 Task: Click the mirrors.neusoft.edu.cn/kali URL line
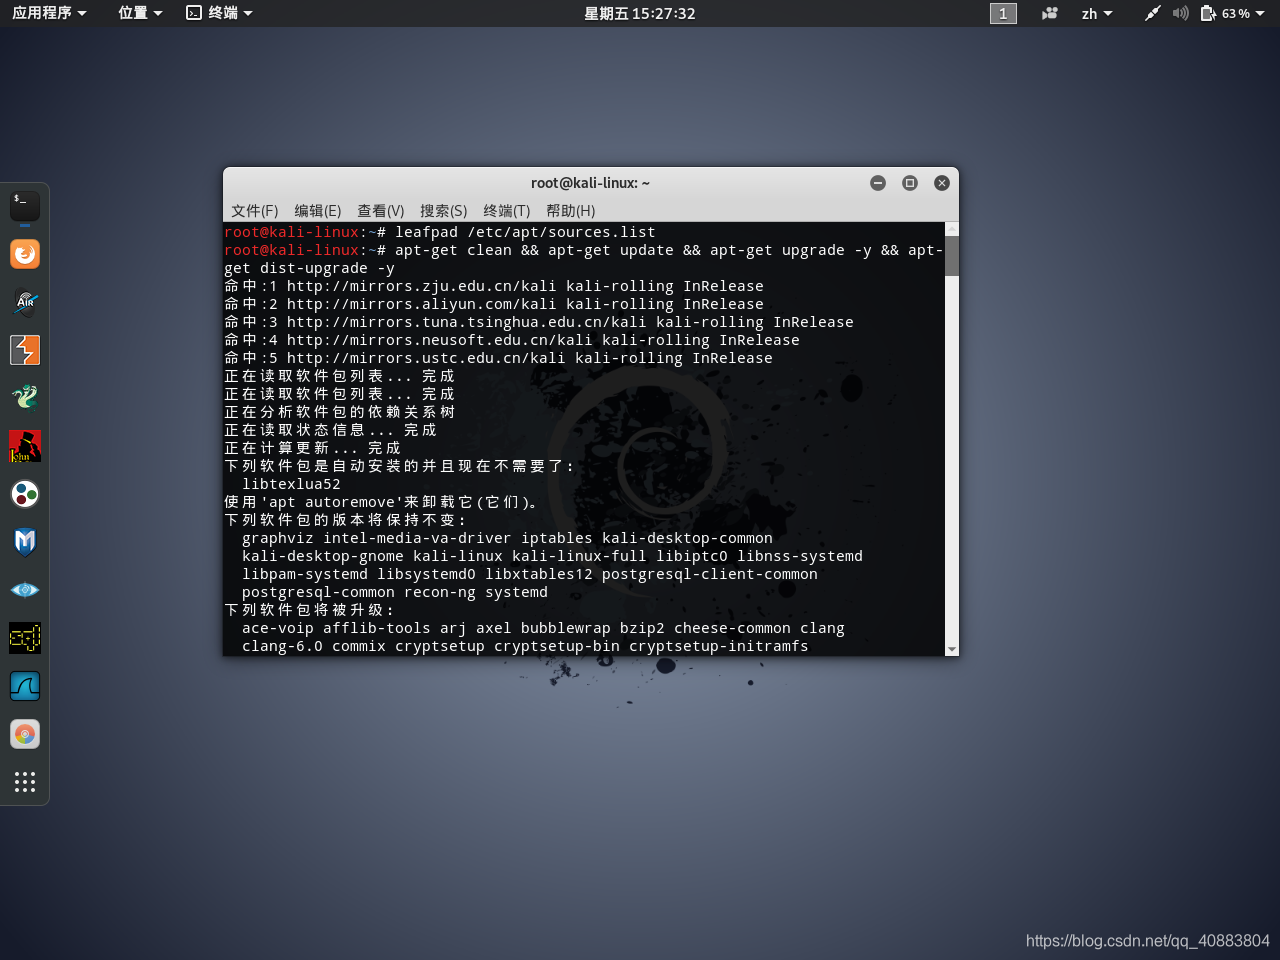click(x=513, y=340)
